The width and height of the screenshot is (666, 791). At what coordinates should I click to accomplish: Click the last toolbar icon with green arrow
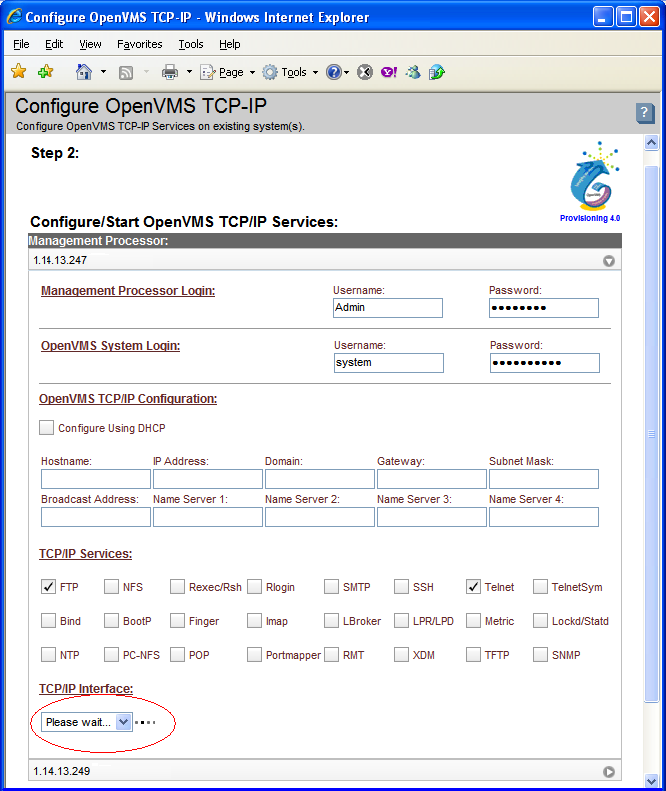[x=437, y=72]
